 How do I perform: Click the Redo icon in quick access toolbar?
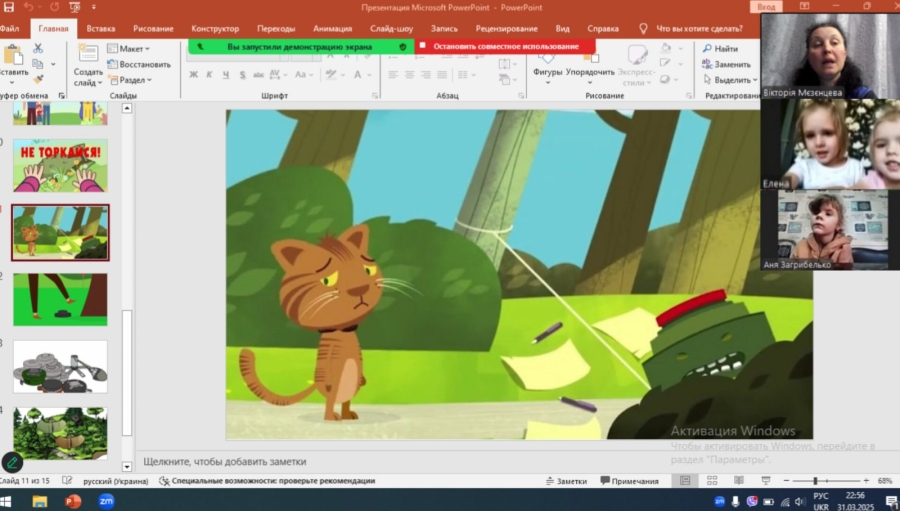pyautogui.click(x=55, y=7)
